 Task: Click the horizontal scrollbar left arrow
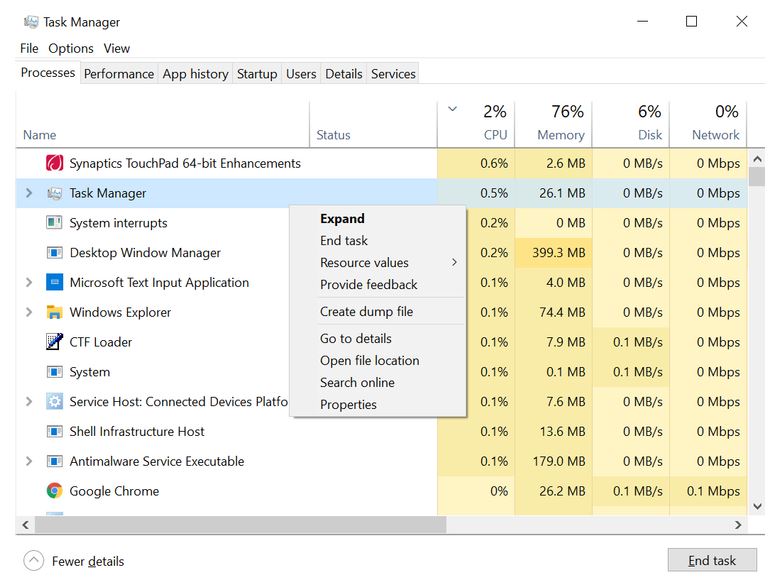(26, 525)
